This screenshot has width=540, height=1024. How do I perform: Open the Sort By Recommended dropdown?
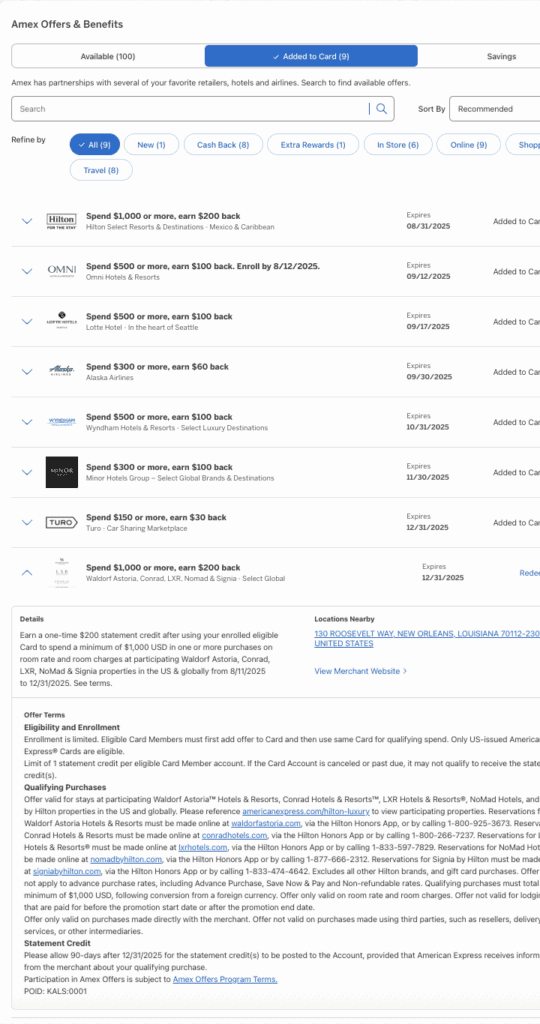click(x=495, y=109)
